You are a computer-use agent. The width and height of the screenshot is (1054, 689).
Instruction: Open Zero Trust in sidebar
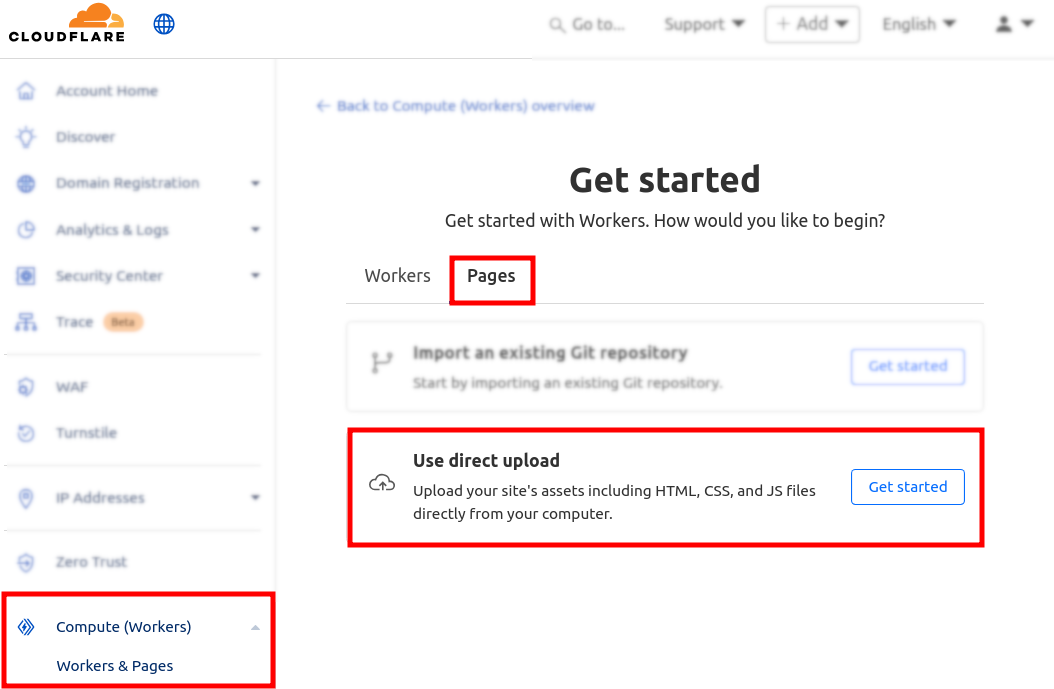coord(91,562)
